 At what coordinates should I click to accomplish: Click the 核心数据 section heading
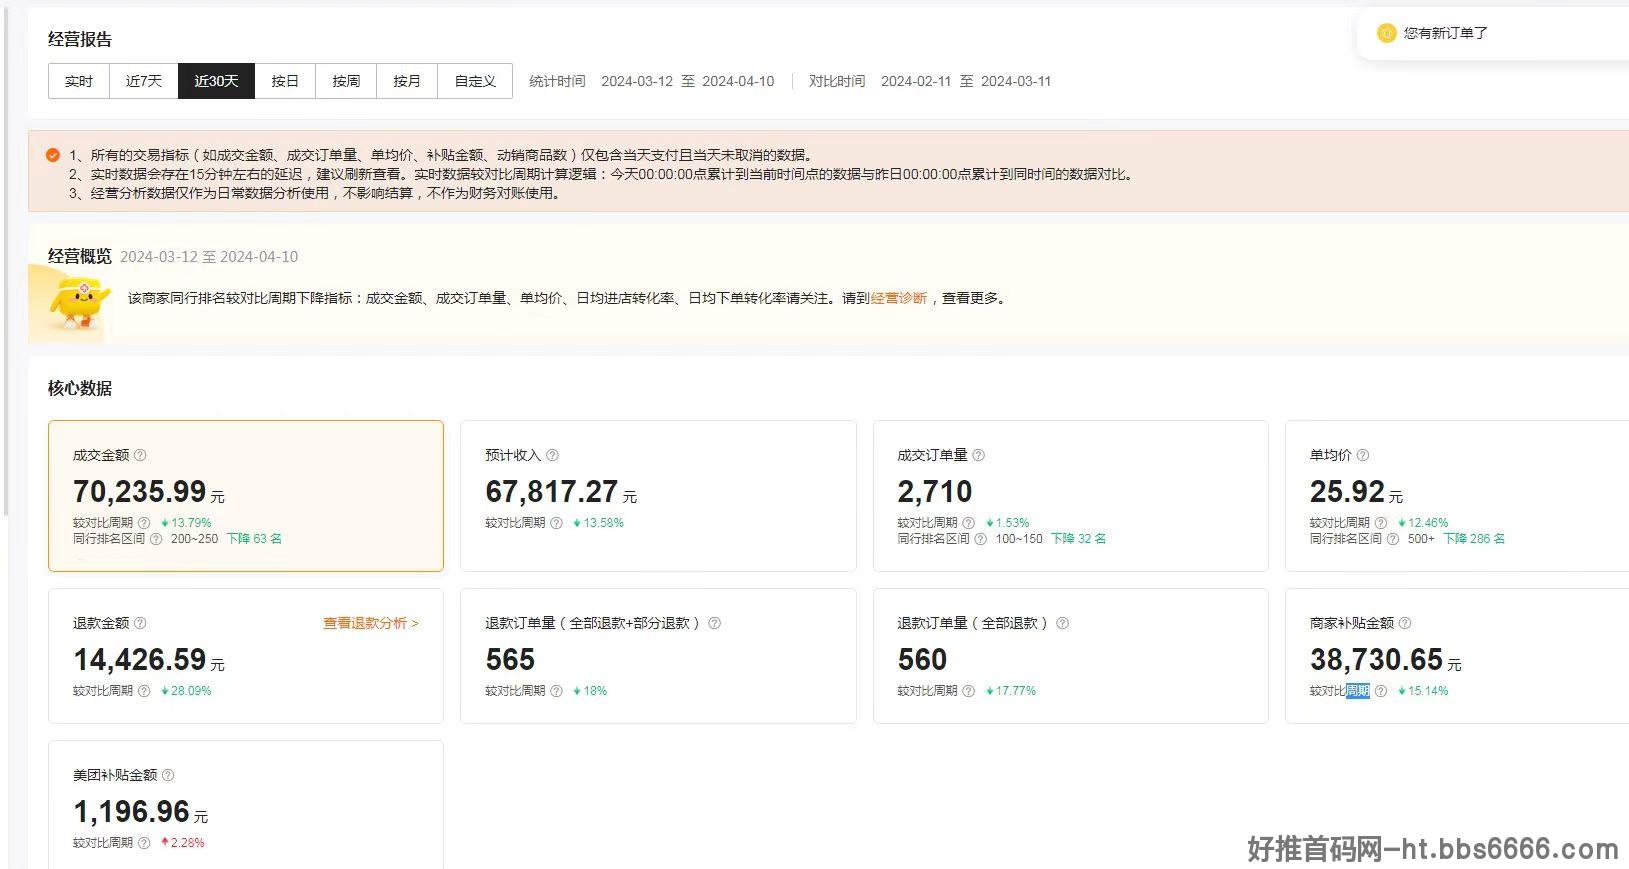(80, 388)
